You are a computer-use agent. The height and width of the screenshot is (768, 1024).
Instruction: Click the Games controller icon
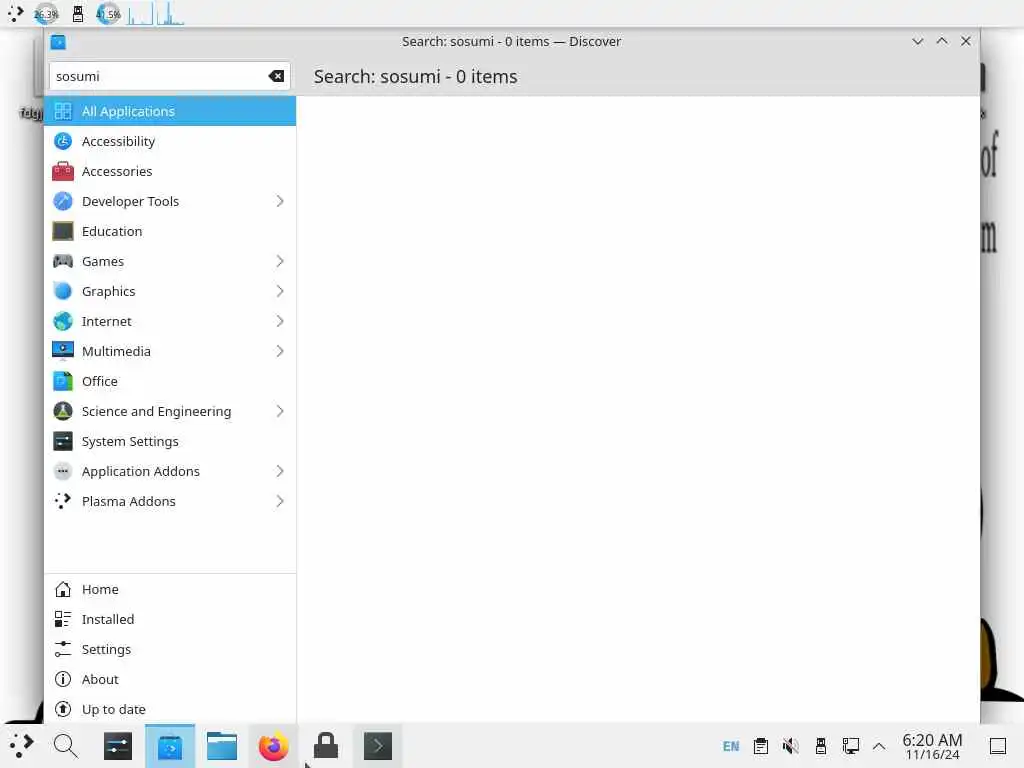pyautogui.click(x=63, y=261)
